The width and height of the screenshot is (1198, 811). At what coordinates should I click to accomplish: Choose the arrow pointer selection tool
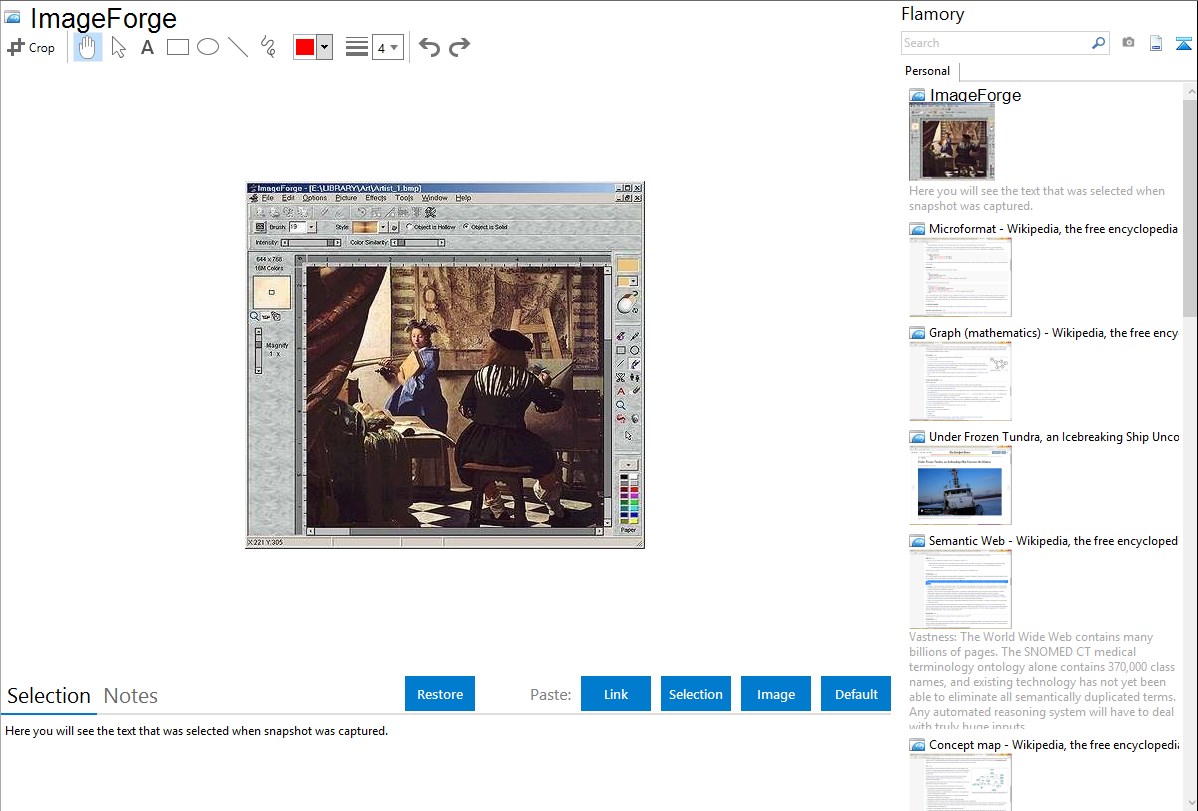click(x=118, y=47)
